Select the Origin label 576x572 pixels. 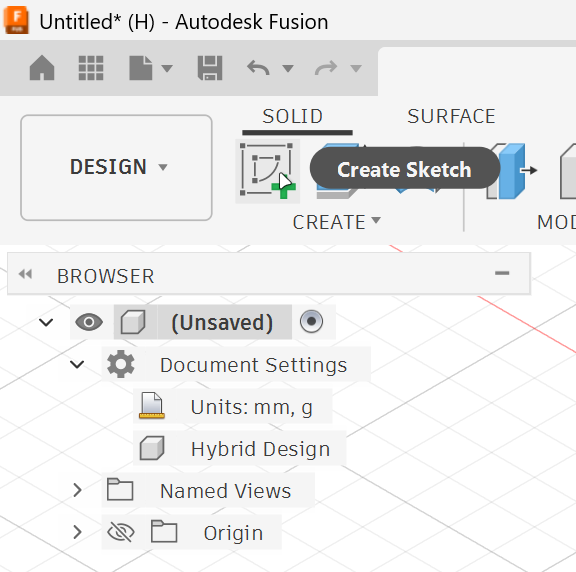pos(233,533)
